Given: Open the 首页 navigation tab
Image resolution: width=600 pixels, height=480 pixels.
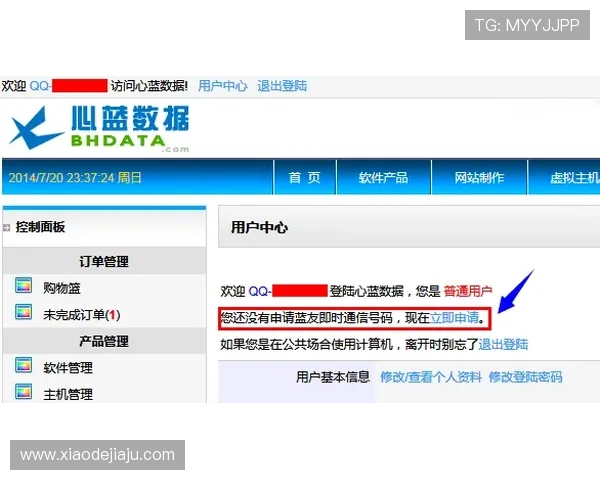Looking at the screenshot, I should coord(305,178).
